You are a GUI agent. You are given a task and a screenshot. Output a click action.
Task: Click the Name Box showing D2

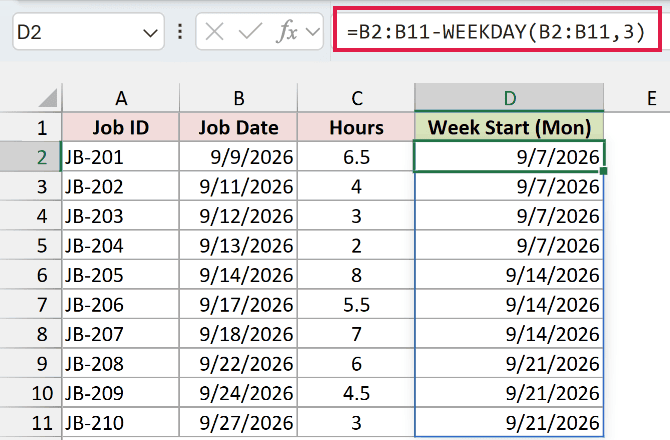coord(88,32)
